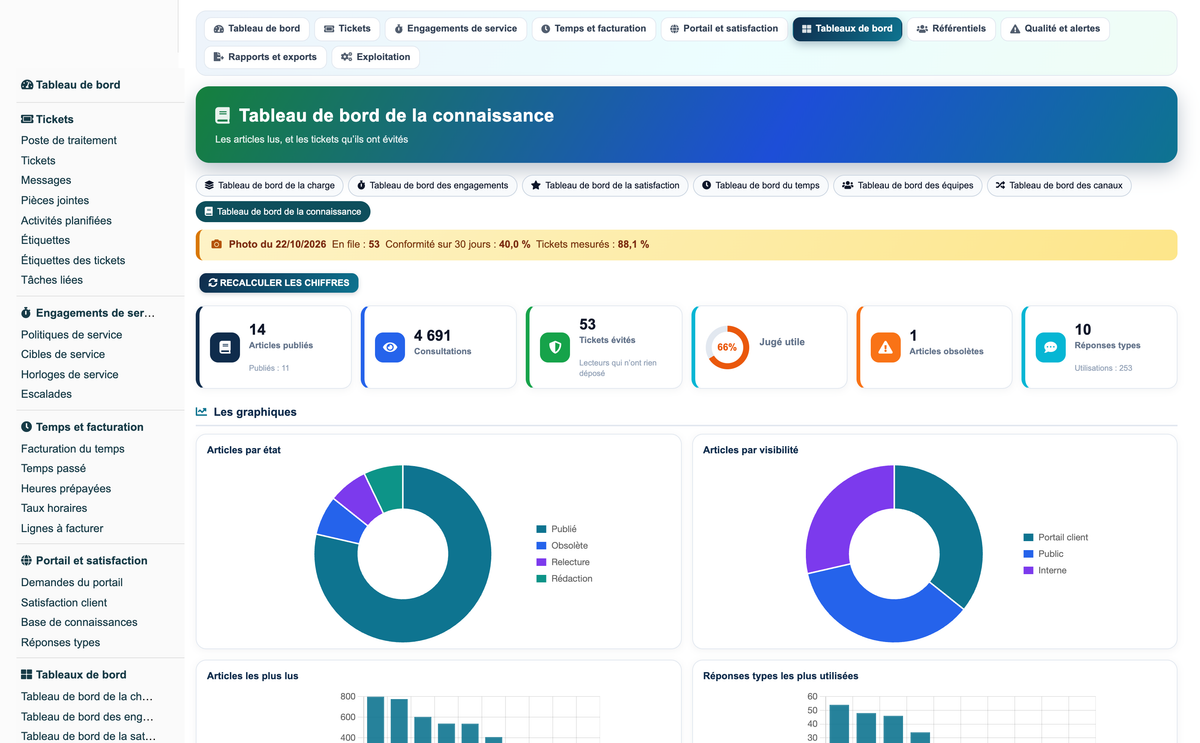Viewport: 1200px width, 743px height.
Task: Open Activités planifiées in the sidebar
Action: (66, 221)
